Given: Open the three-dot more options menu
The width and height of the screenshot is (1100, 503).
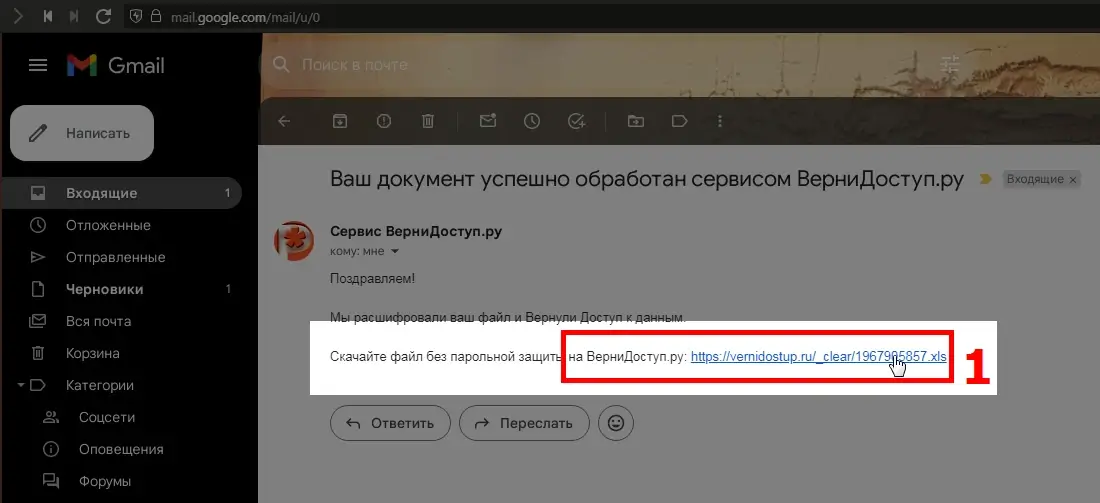Looking at the screenshot, I should 720,121.
